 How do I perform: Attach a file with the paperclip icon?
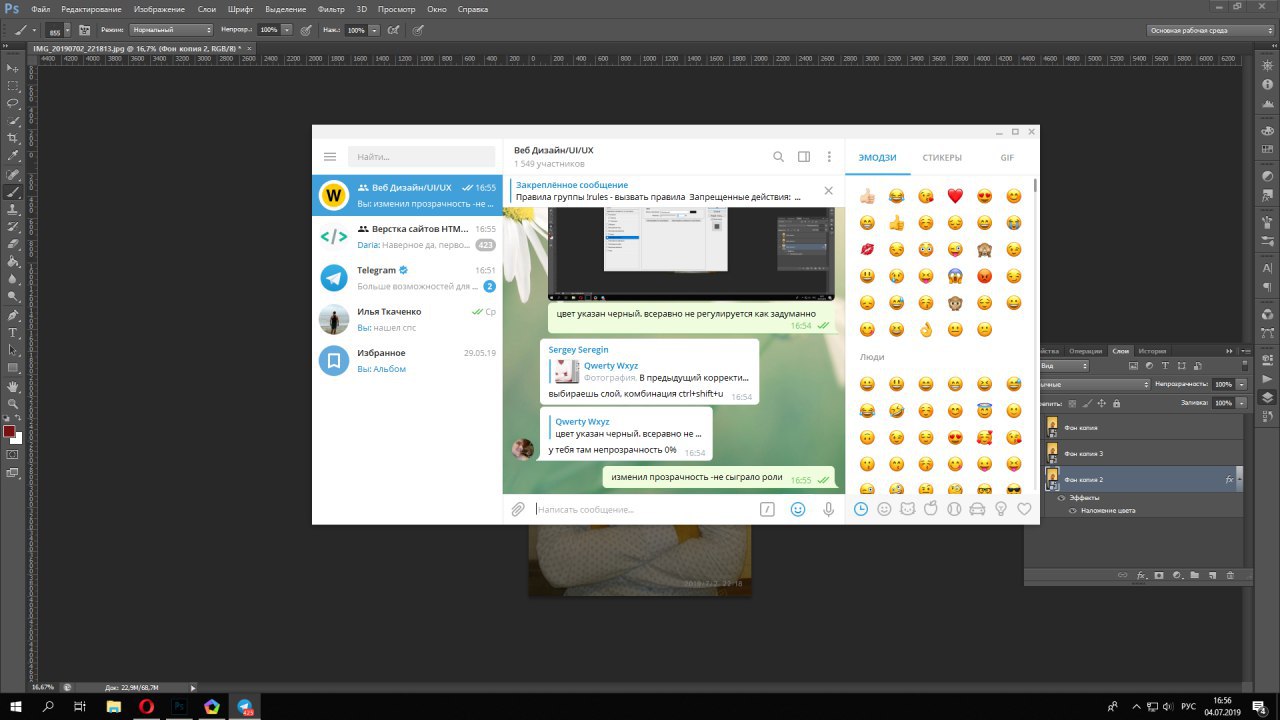click(518, 509)
